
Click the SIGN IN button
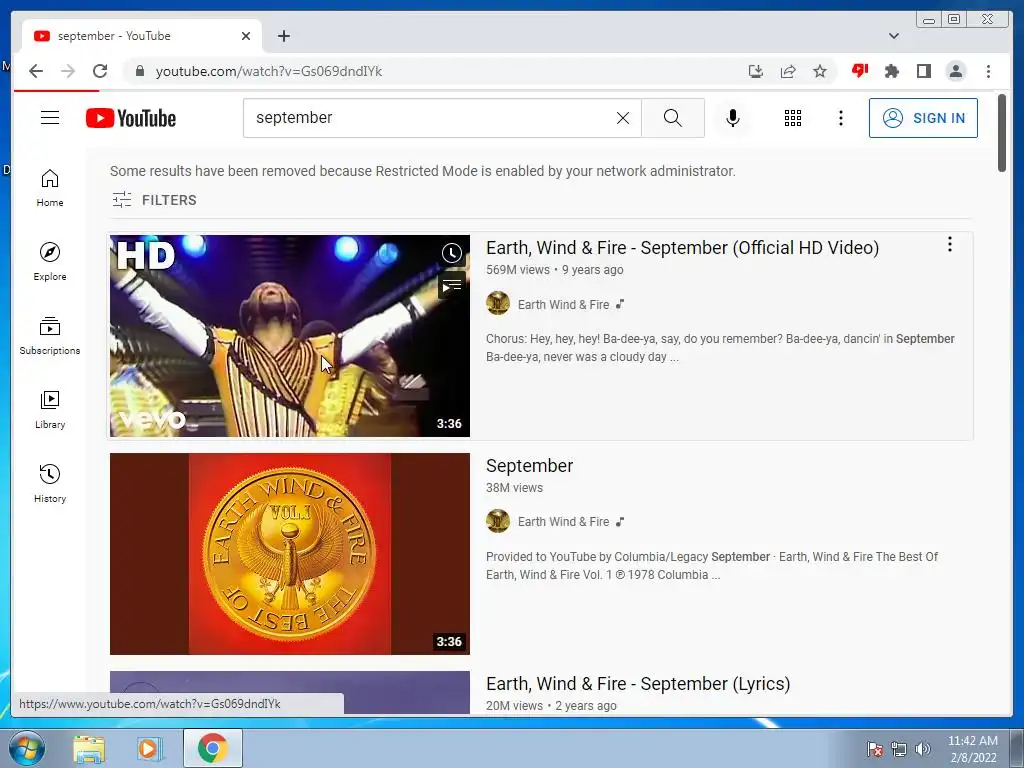tap(923, 118)
